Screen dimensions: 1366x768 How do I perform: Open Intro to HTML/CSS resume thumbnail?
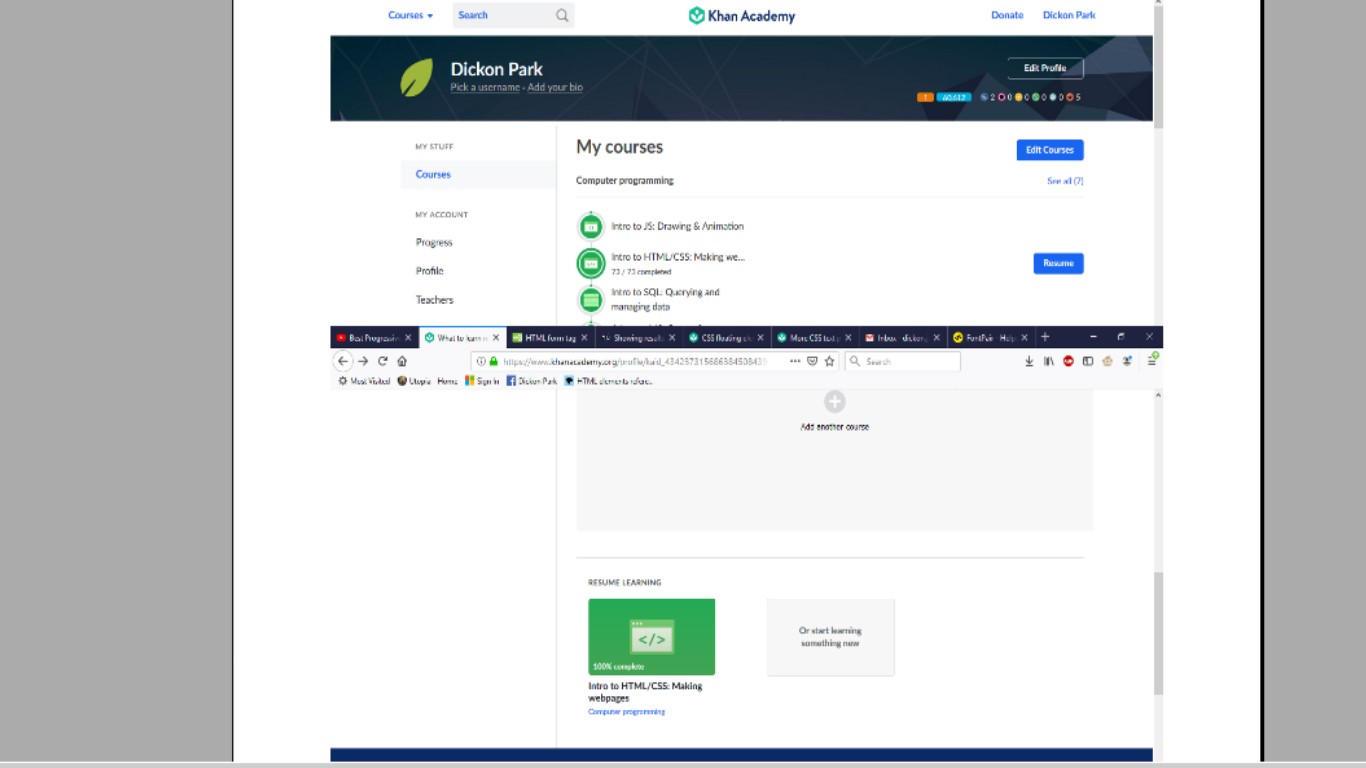[651, 637]
